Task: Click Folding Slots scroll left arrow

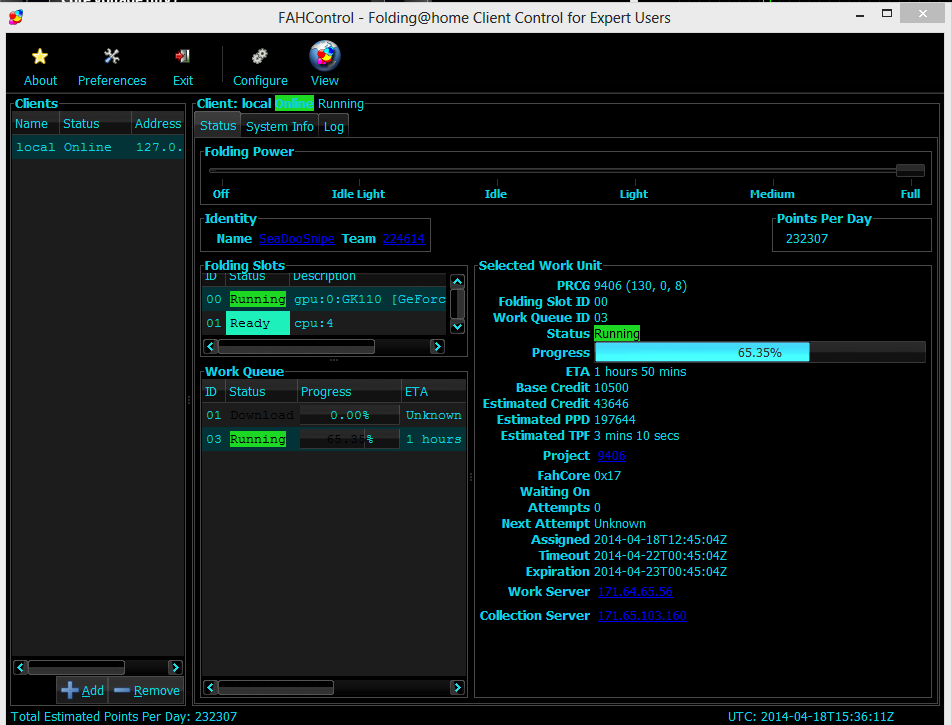Action: click(210, 346)
